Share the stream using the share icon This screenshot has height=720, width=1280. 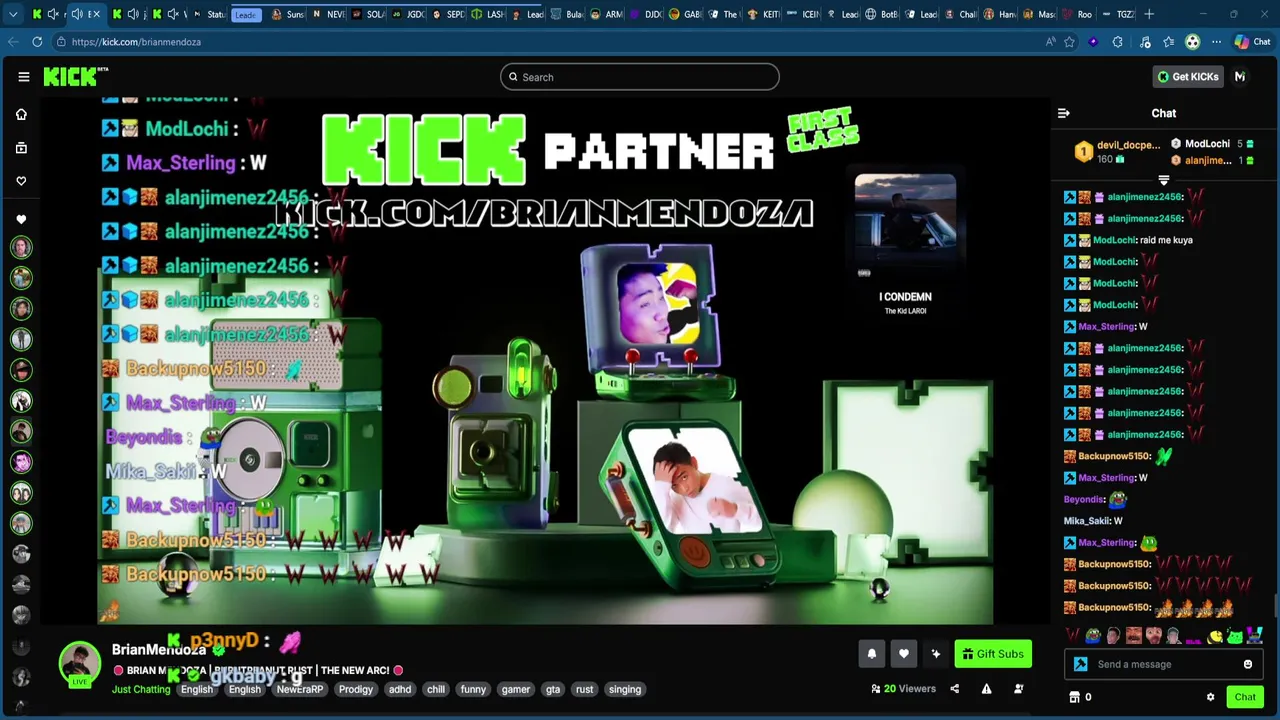tap(954, 689)
